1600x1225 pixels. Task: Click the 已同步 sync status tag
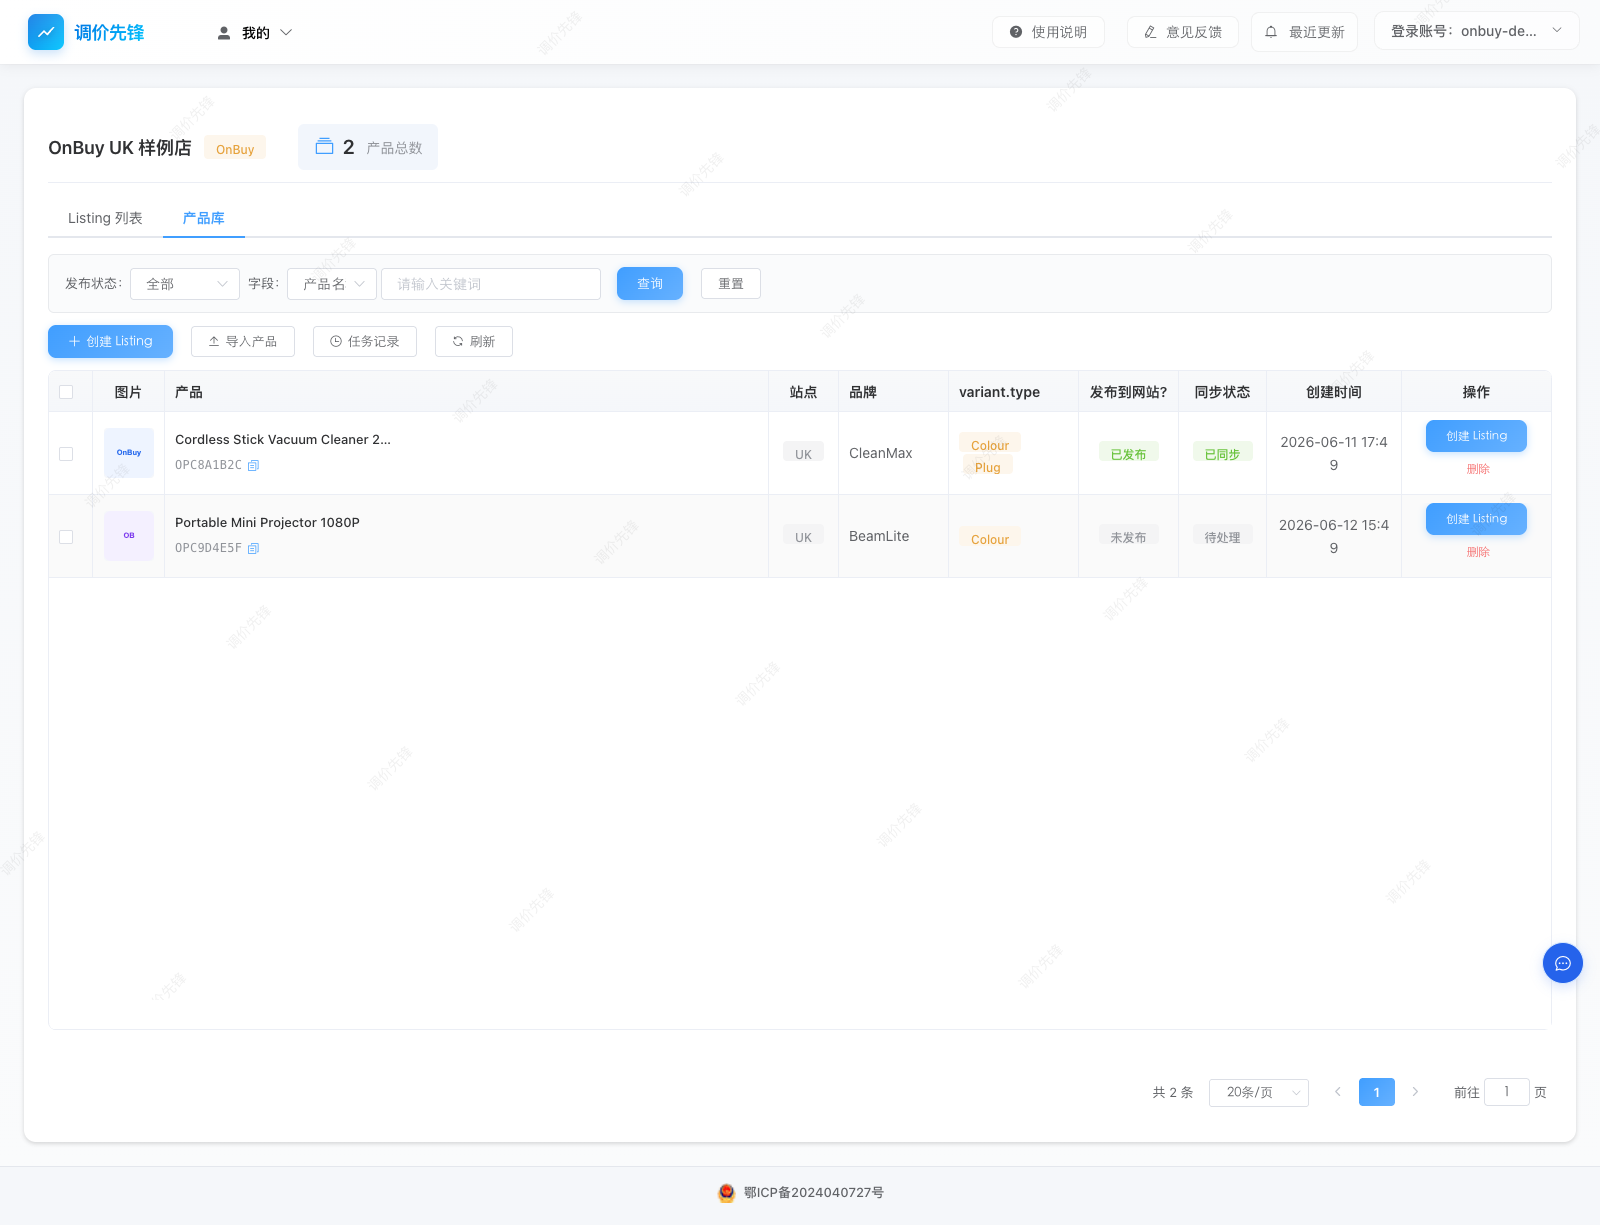(x=1222, y=454)
